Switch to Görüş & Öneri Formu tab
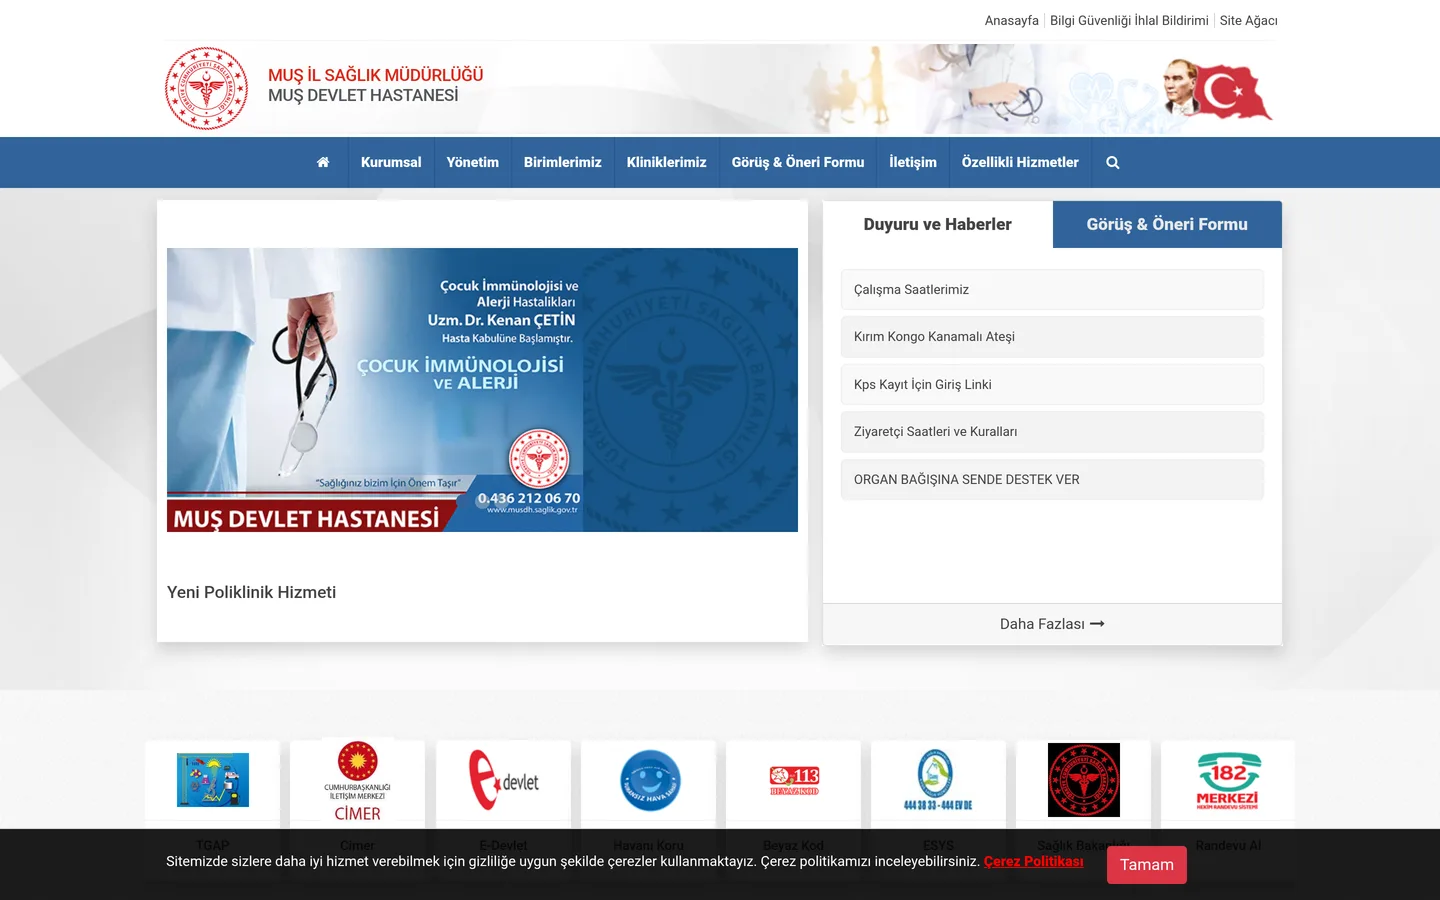 (1167, 224)
